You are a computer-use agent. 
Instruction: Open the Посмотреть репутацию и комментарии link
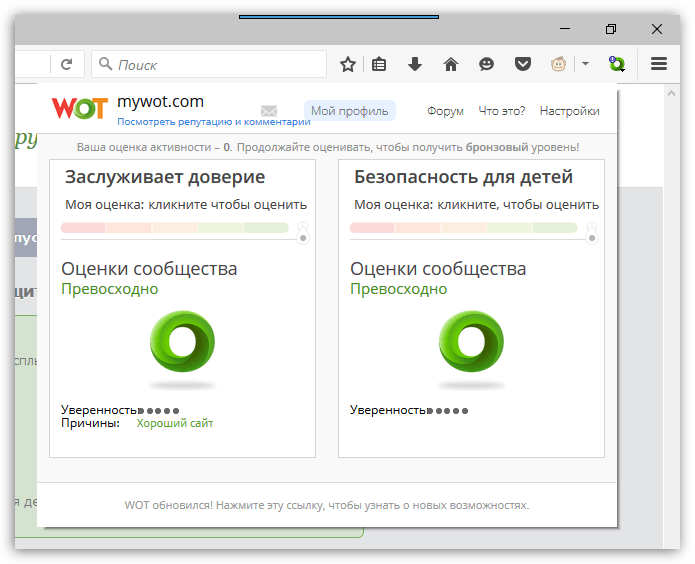214,121
